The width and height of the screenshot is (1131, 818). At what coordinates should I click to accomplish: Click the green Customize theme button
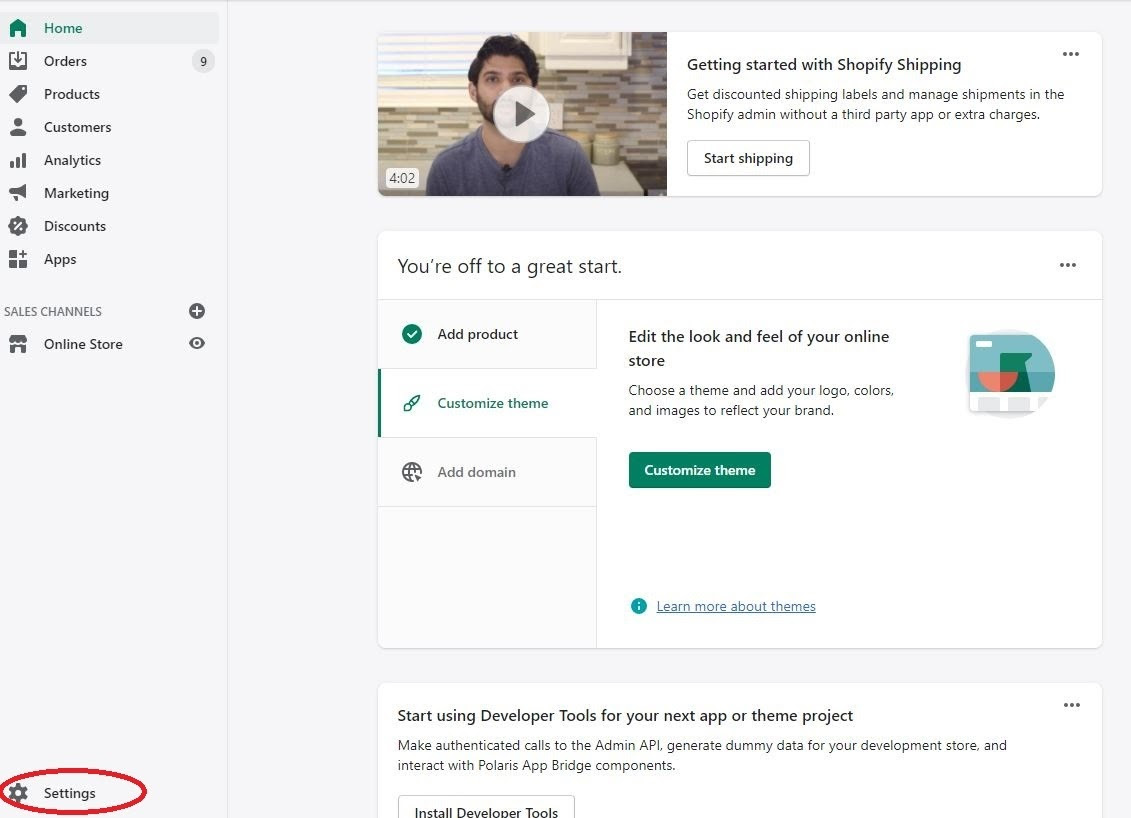[700, 470]
